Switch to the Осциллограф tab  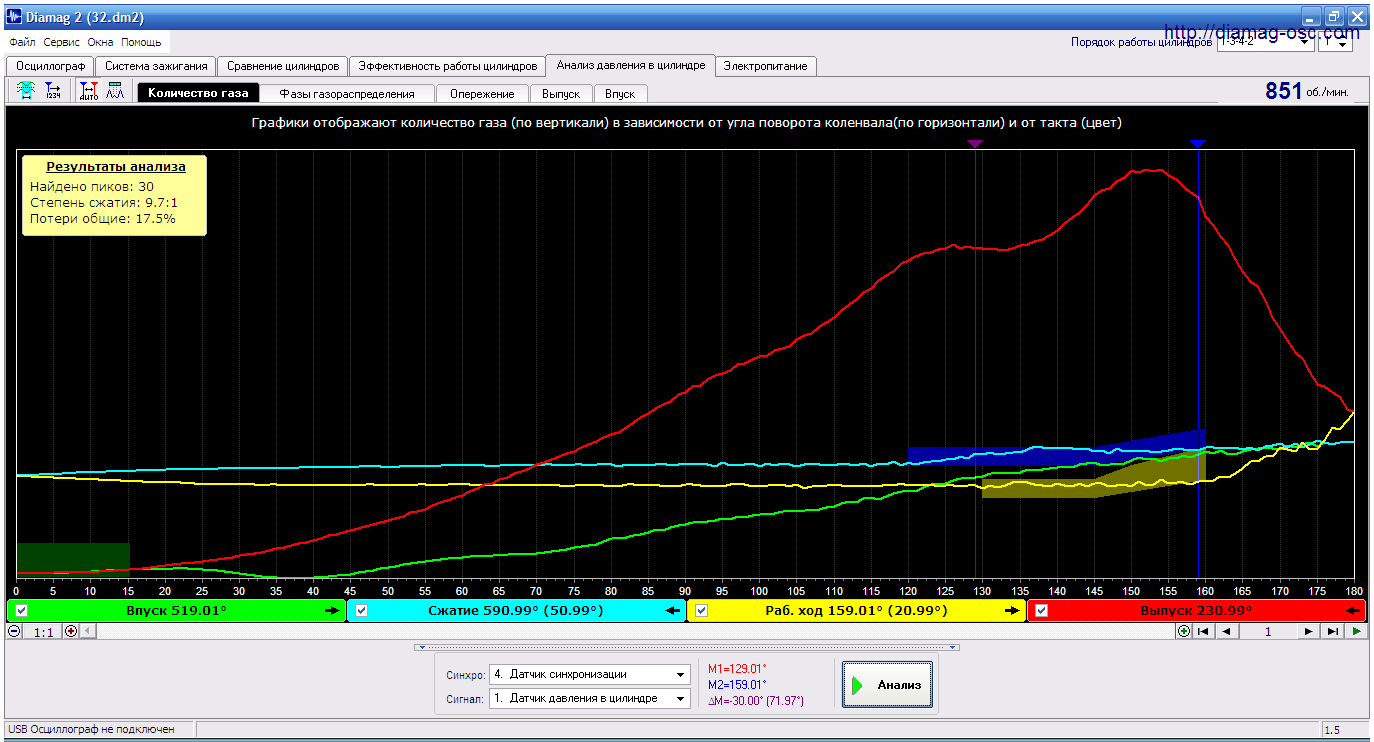(x=51, y=66)
